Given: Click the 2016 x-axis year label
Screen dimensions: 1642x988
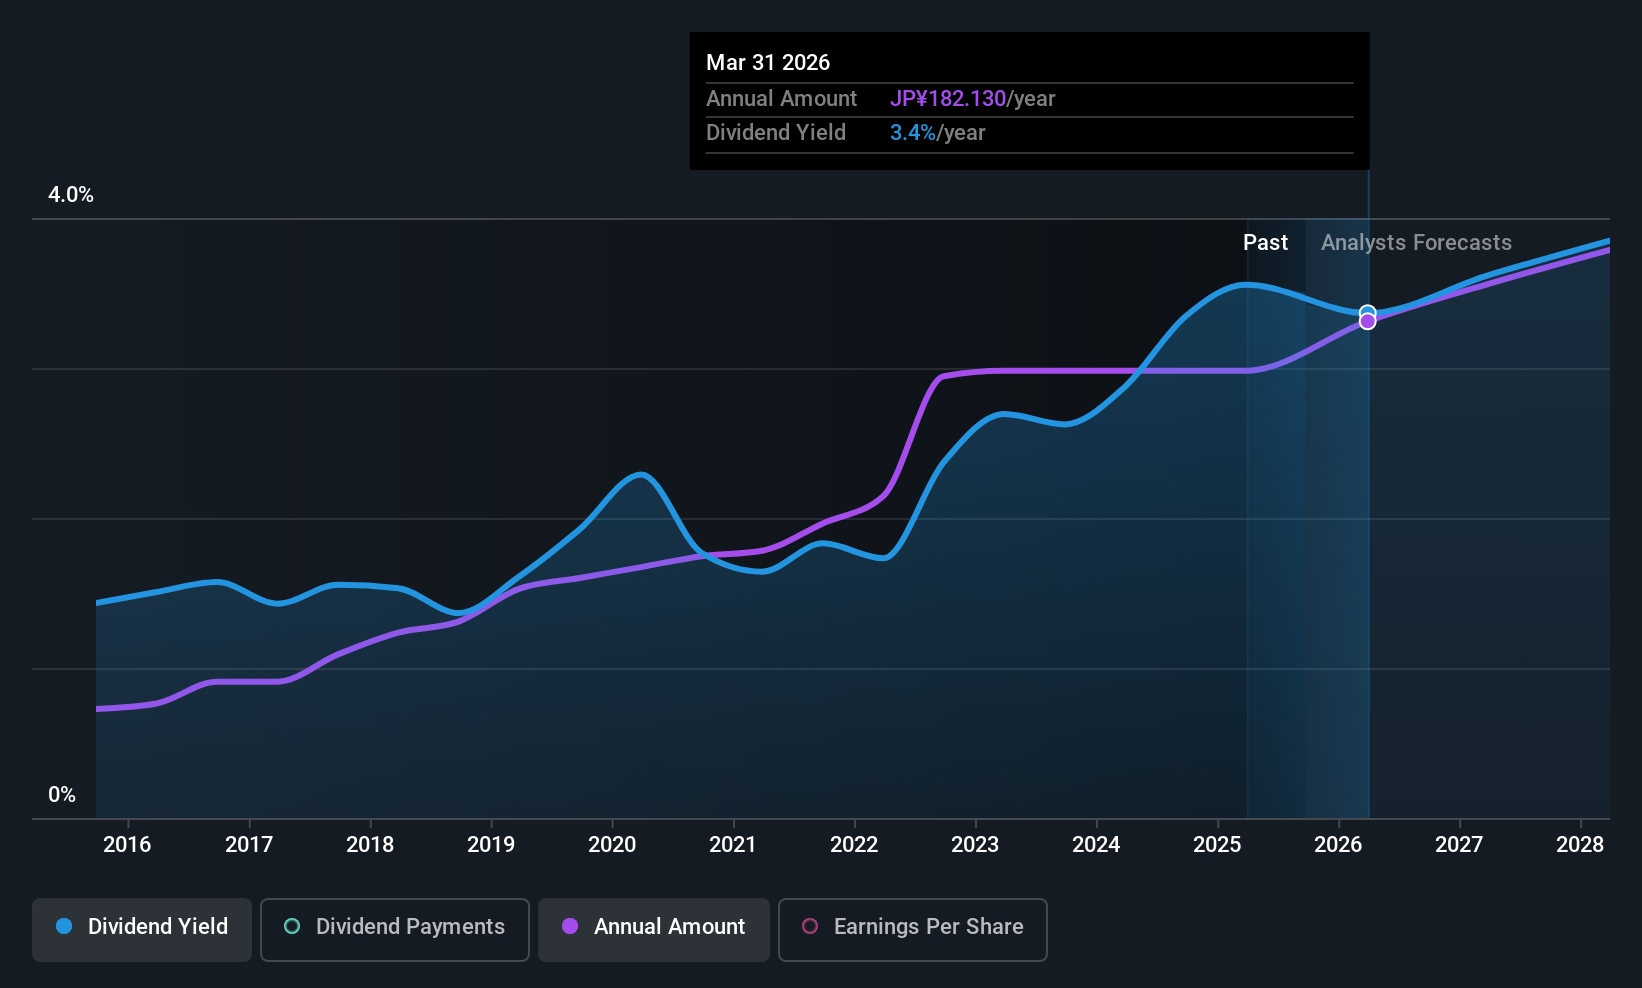Looking at the screenshot, I should click(127, 845).
